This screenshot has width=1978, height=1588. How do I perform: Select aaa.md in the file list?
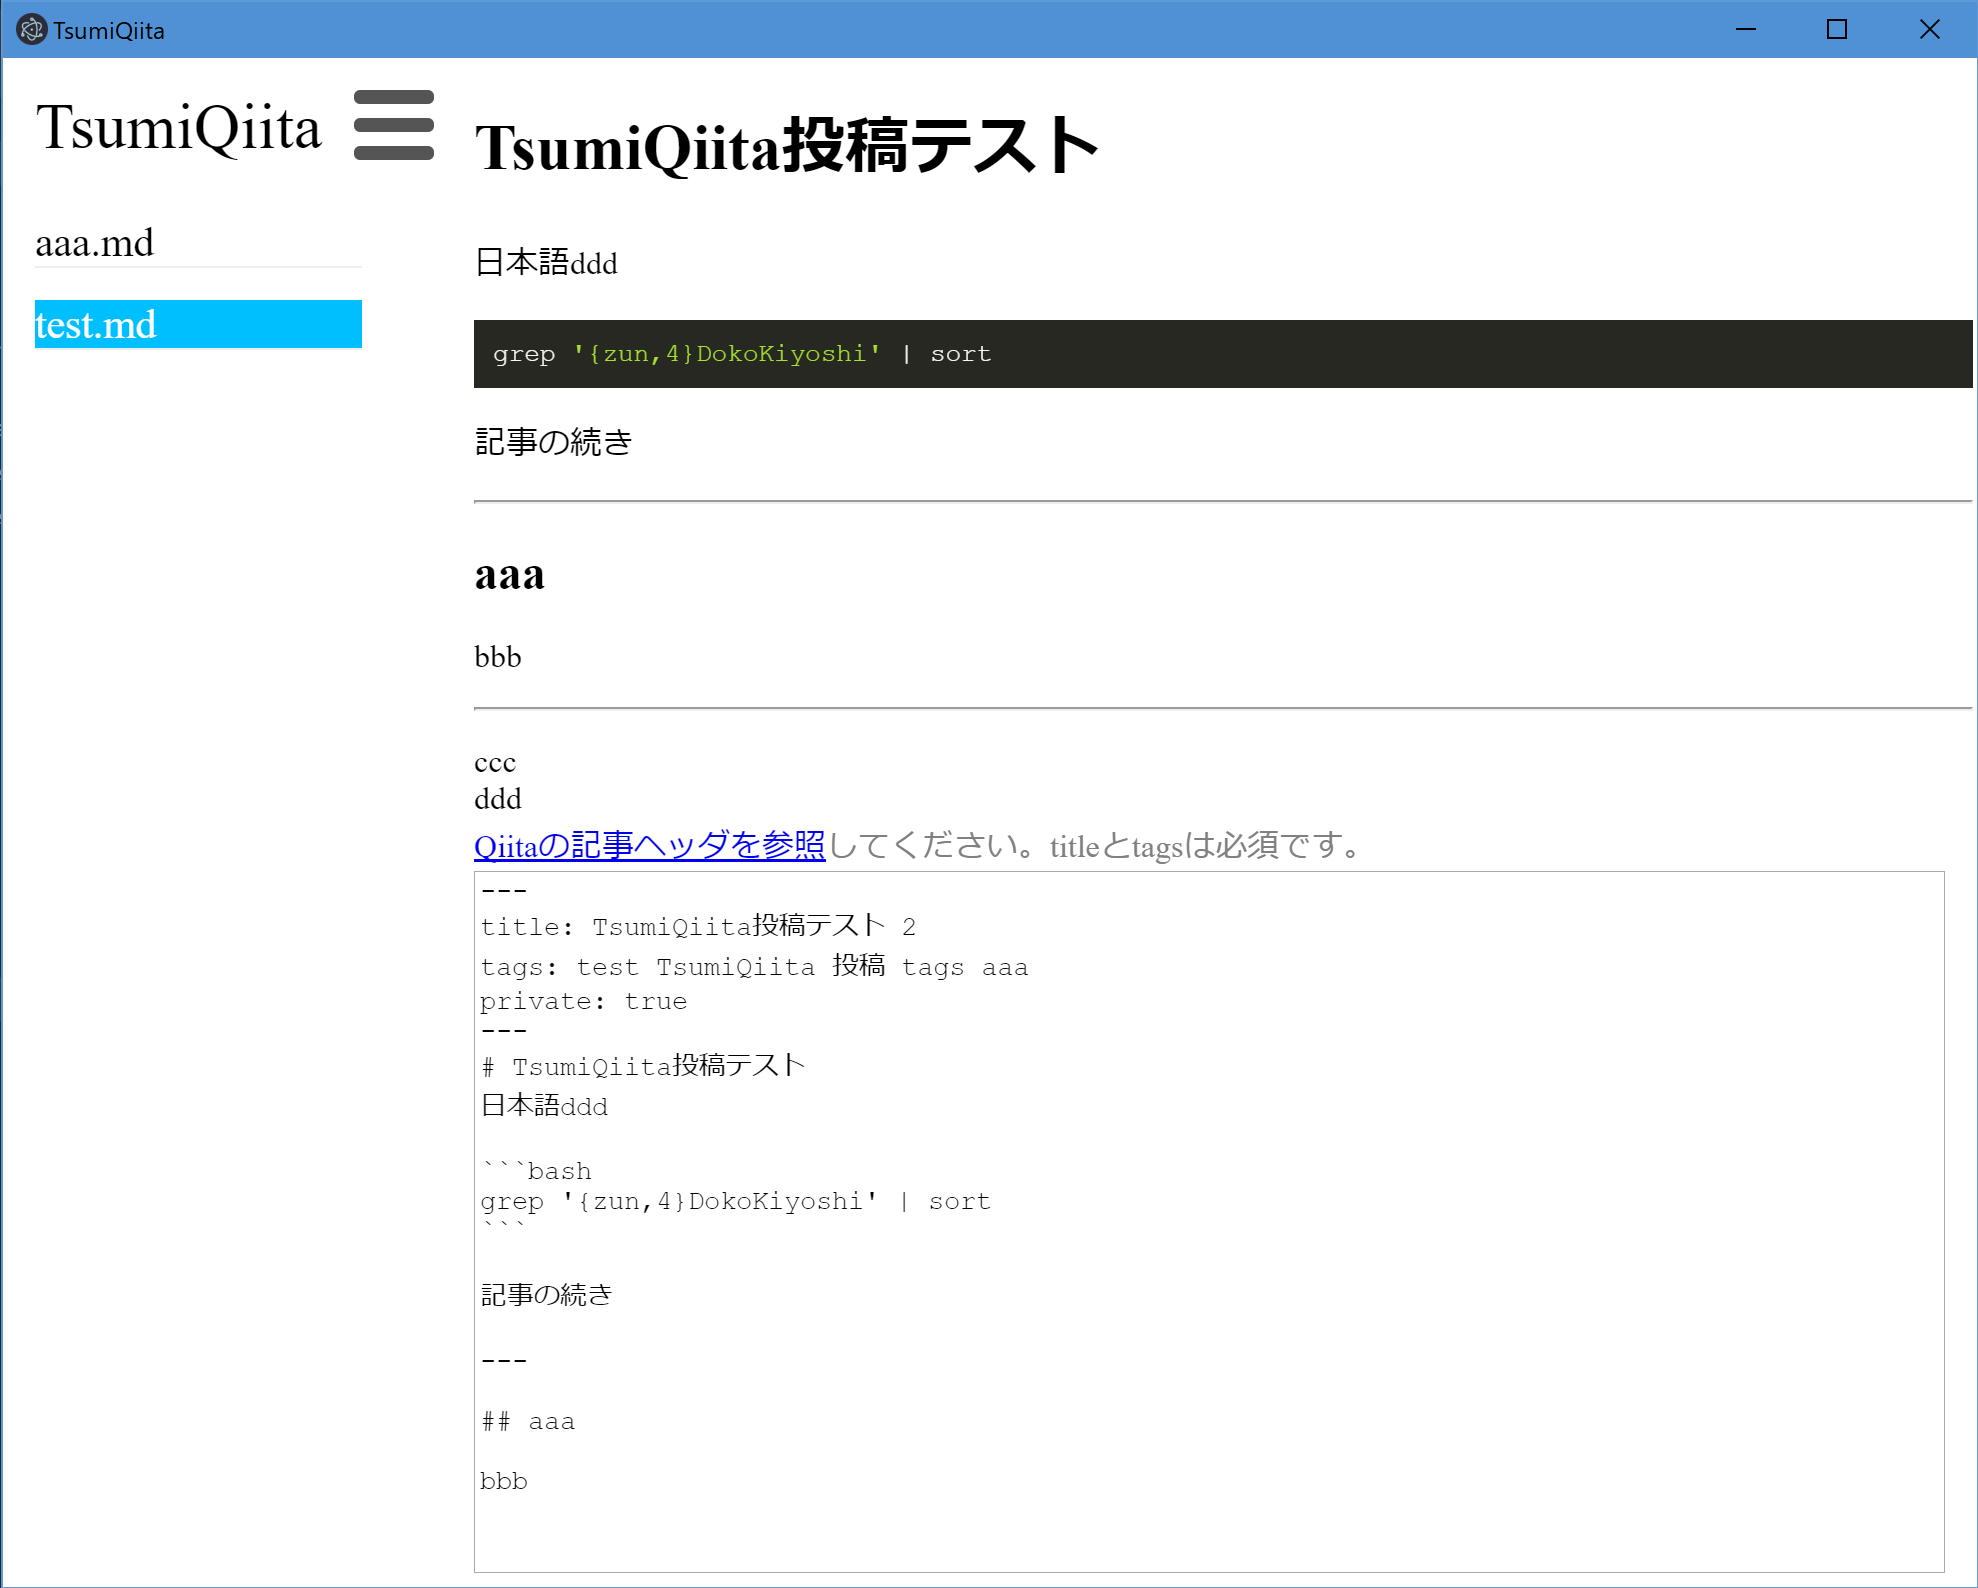tap(95, 243)
